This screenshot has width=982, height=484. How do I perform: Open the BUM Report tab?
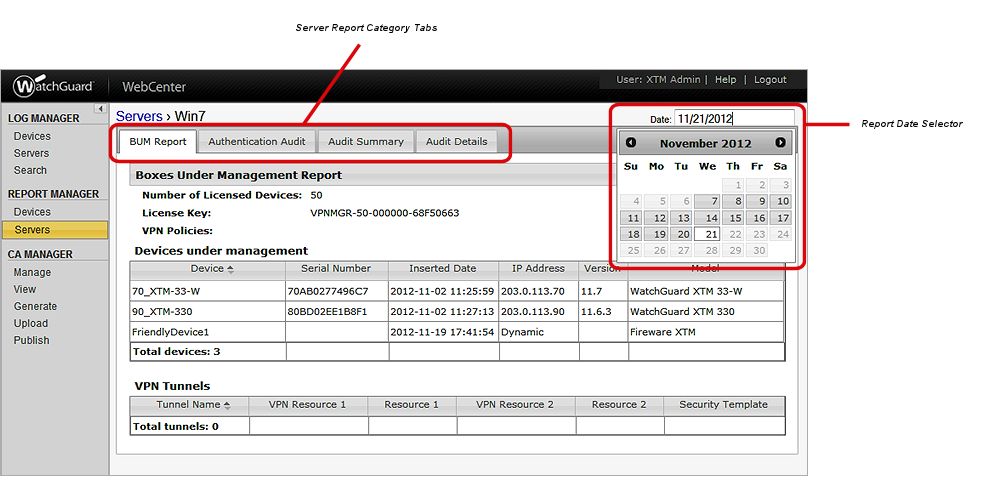[x=158, y=142]
